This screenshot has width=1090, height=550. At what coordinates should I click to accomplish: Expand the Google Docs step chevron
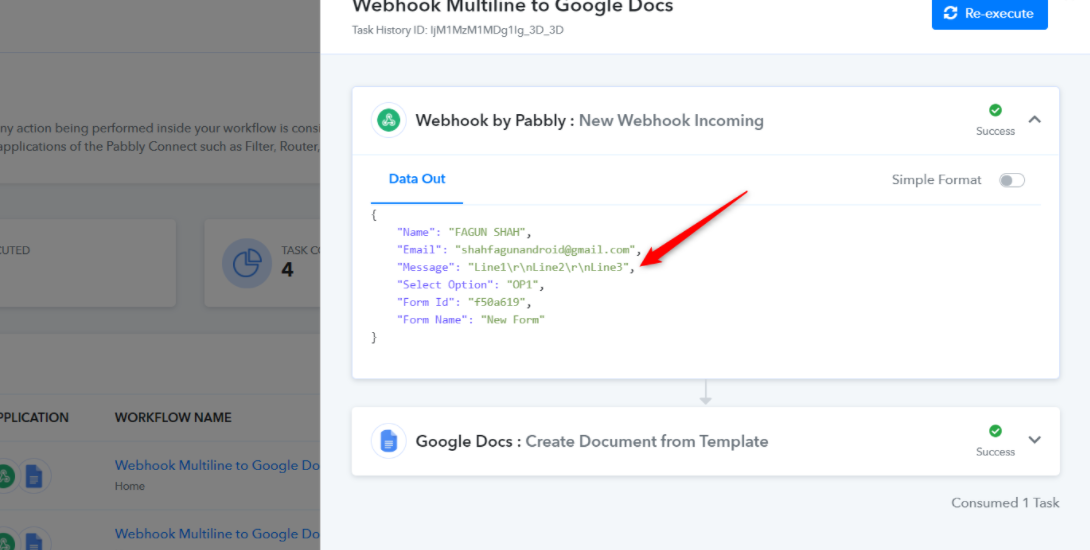pos(1035,440)
